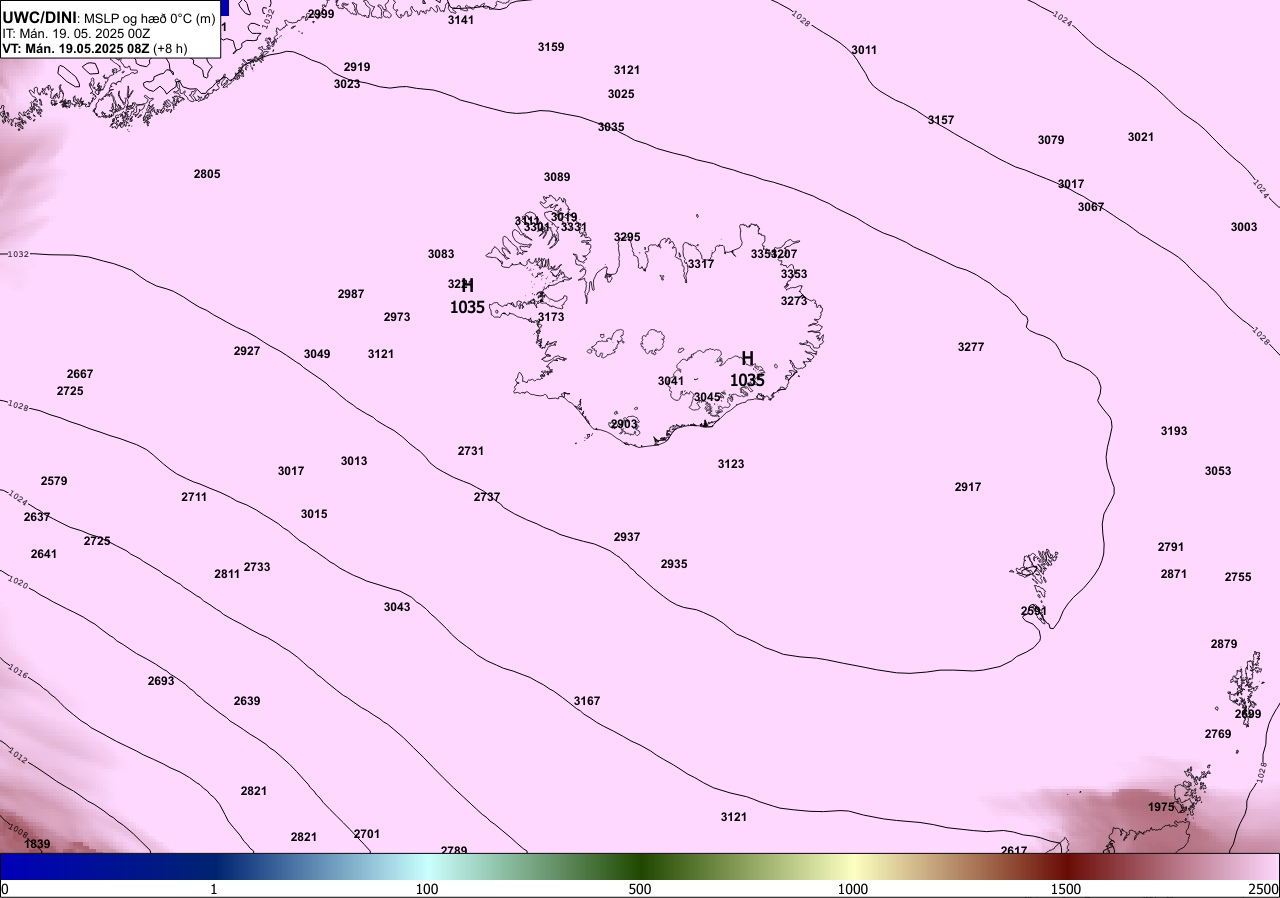Click the 3317 value over northern Iceland
The image size is (1280, 898).
701,264
